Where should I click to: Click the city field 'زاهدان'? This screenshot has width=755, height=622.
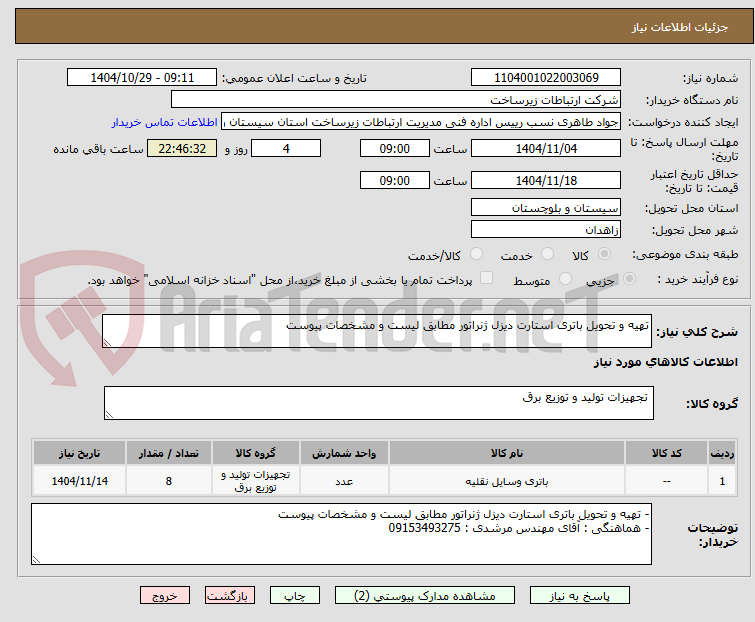(x=546, y=230)
